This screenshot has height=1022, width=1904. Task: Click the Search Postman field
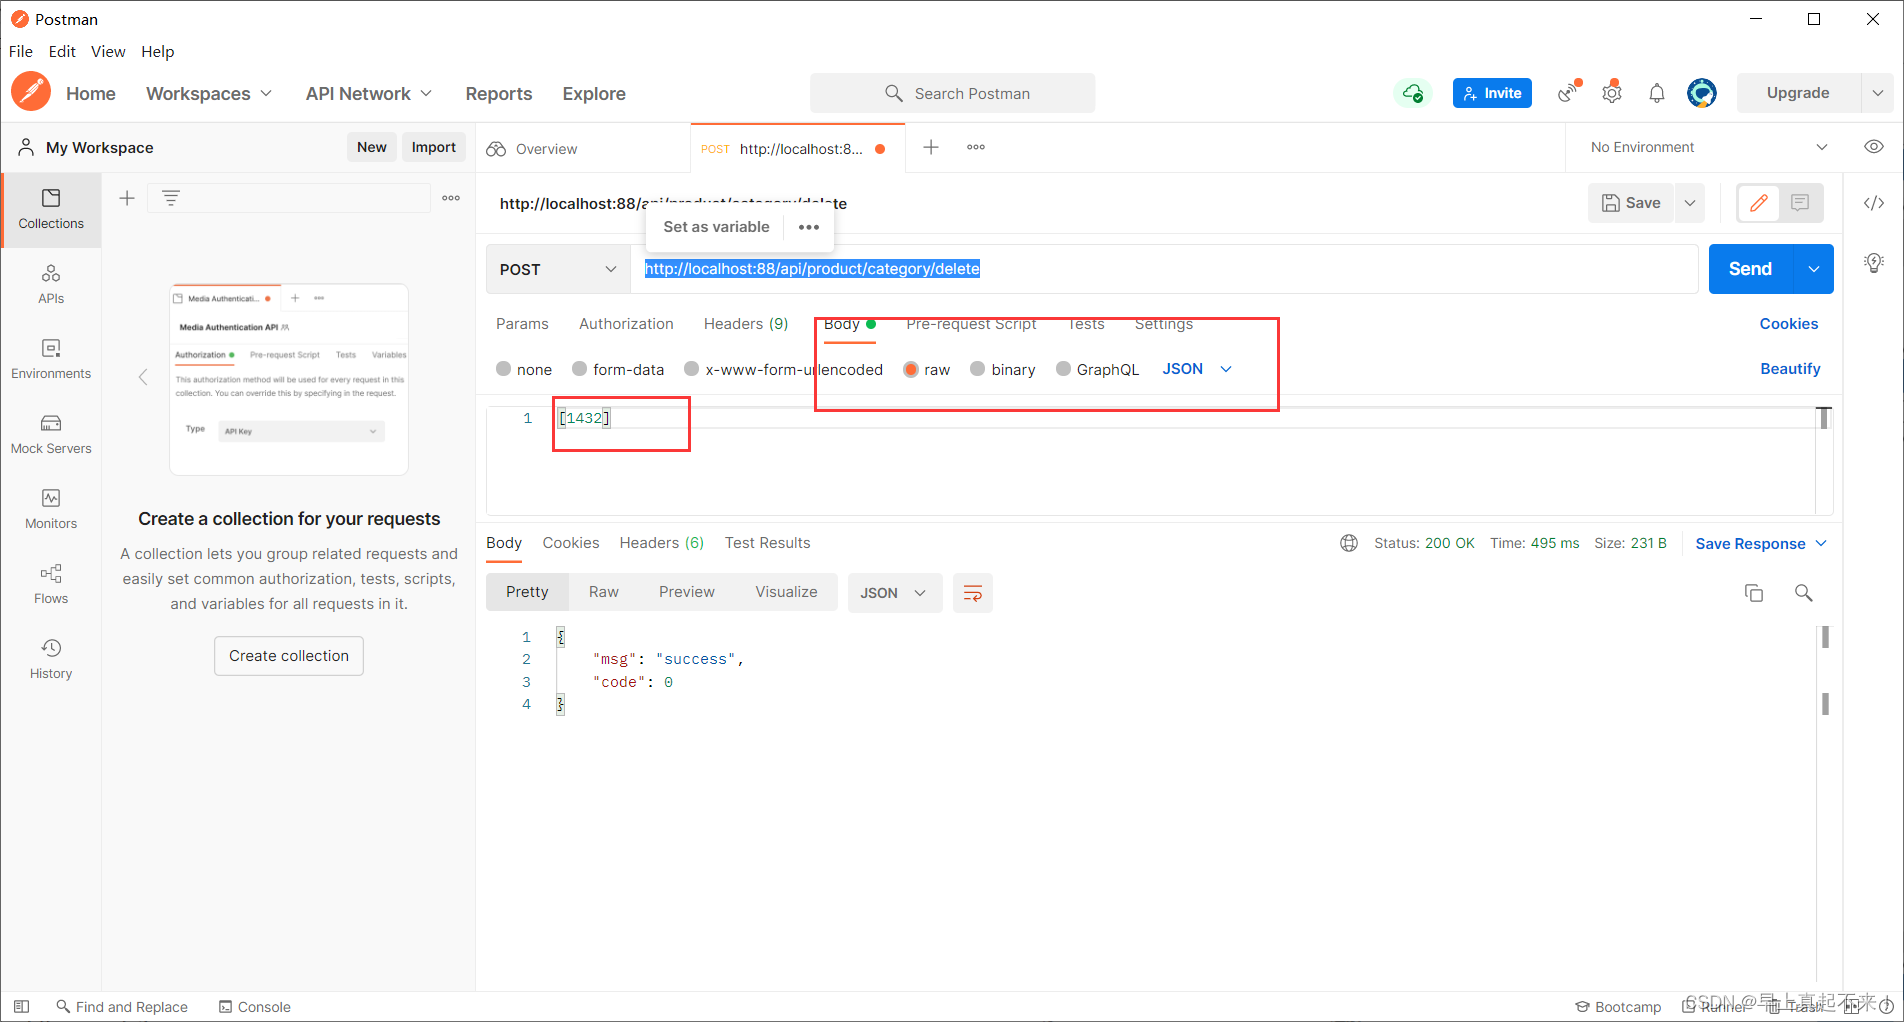coord(953,93)
